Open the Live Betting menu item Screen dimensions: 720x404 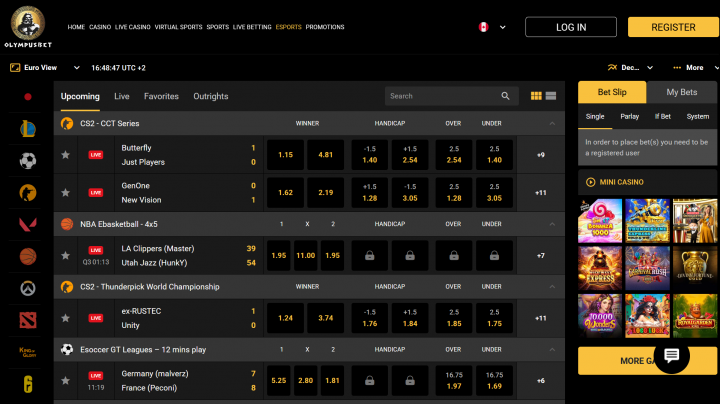(252, 27)
